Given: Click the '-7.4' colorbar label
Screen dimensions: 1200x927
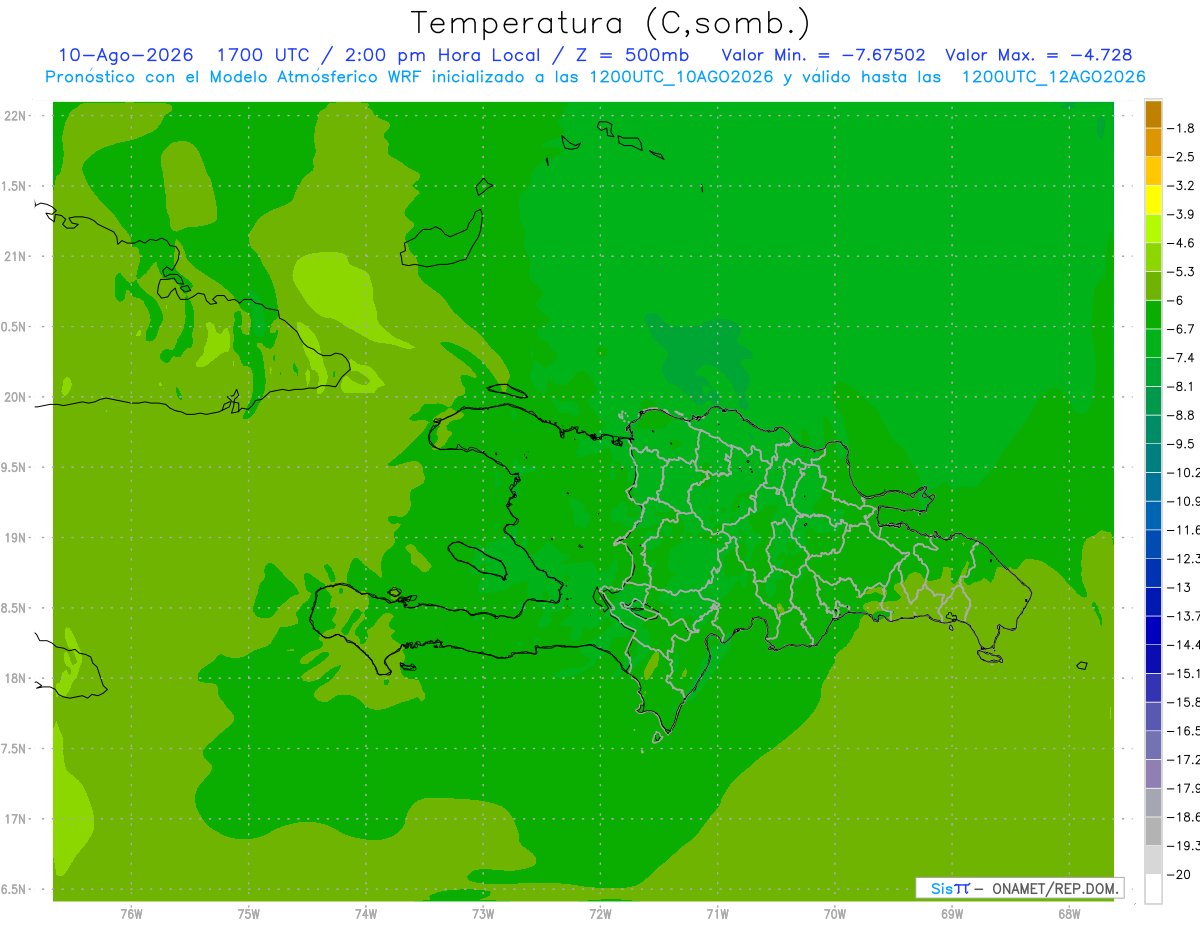Looking at the screenshot, I should tap(1181, 357).
